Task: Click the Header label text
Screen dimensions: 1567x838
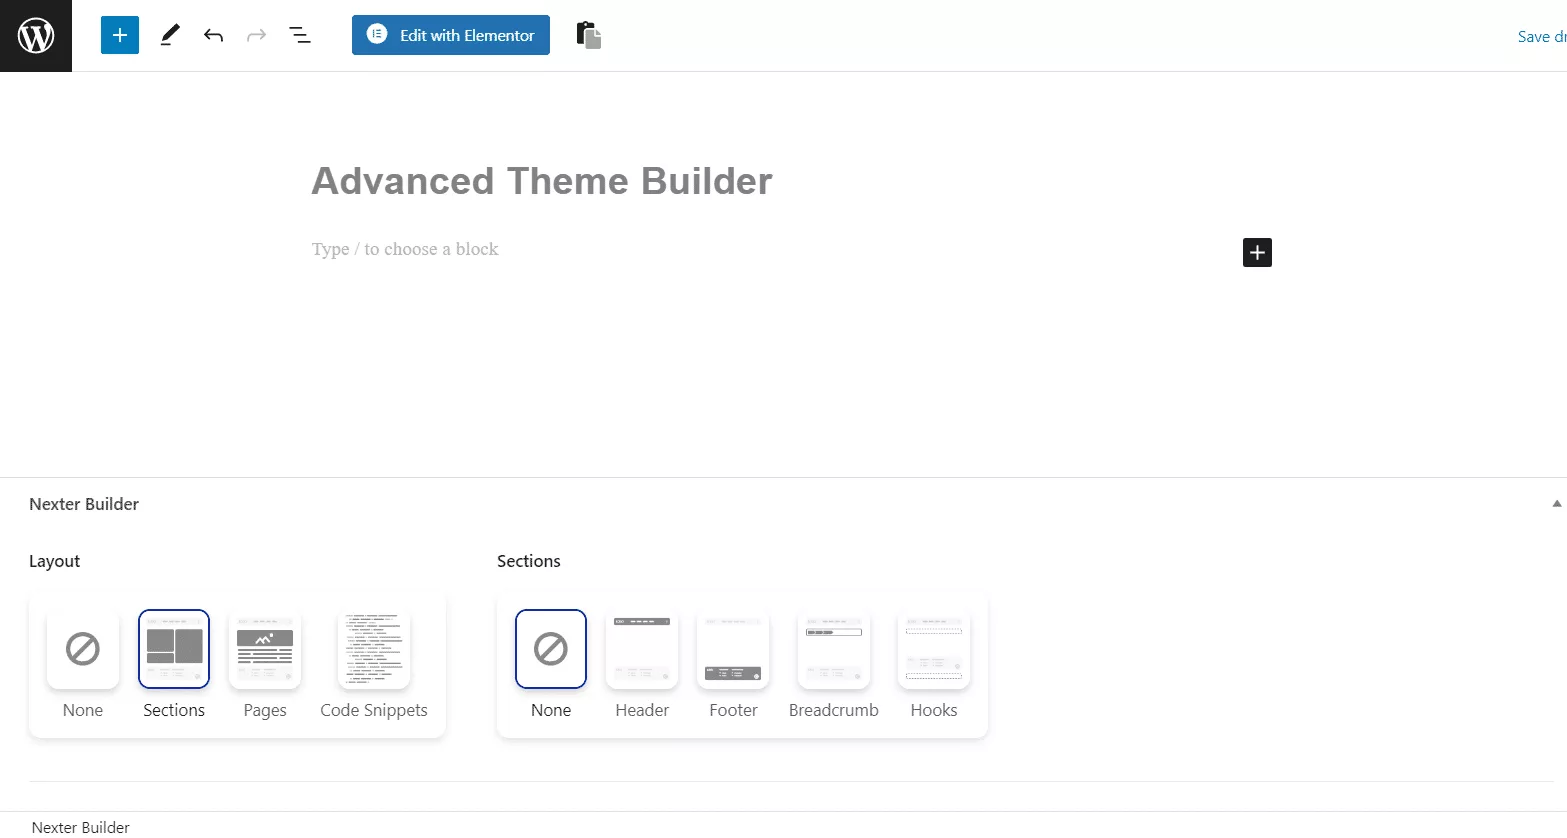Action: (x=642, y=710)
